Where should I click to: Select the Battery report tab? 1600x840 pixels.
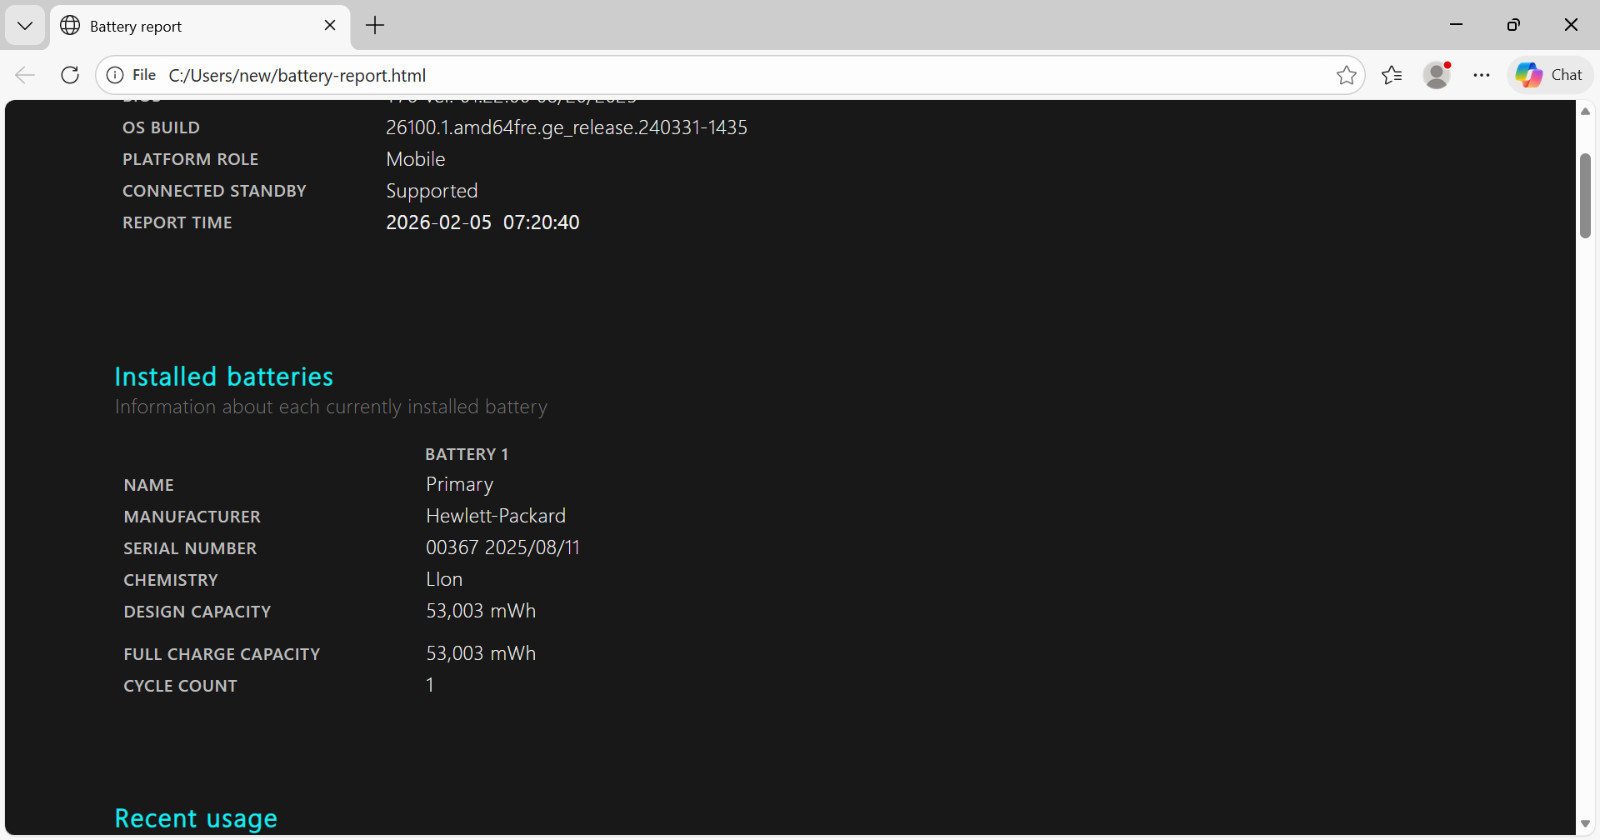[200, 26]
